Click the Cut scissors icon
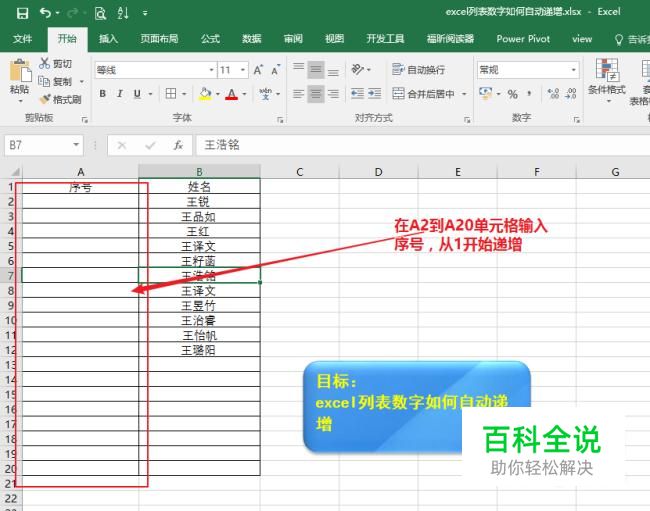Screen dimensions: 650x511 44,63
